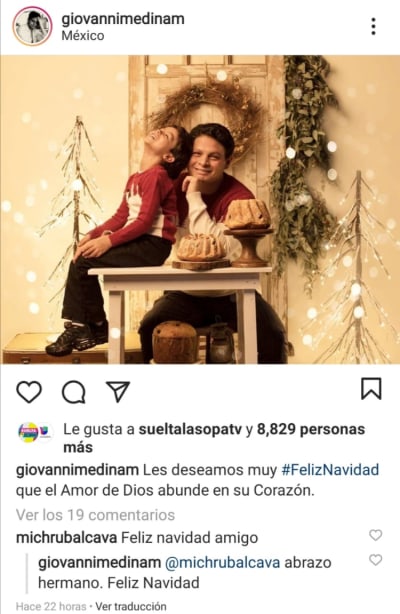Open giovannimedinam username in caption

click(x=77, y=470)
